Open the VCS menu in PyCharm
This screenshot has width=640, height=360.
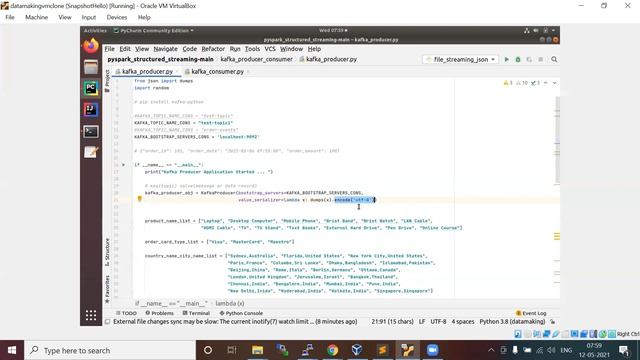pyautogui.click(x=270, y=49)
